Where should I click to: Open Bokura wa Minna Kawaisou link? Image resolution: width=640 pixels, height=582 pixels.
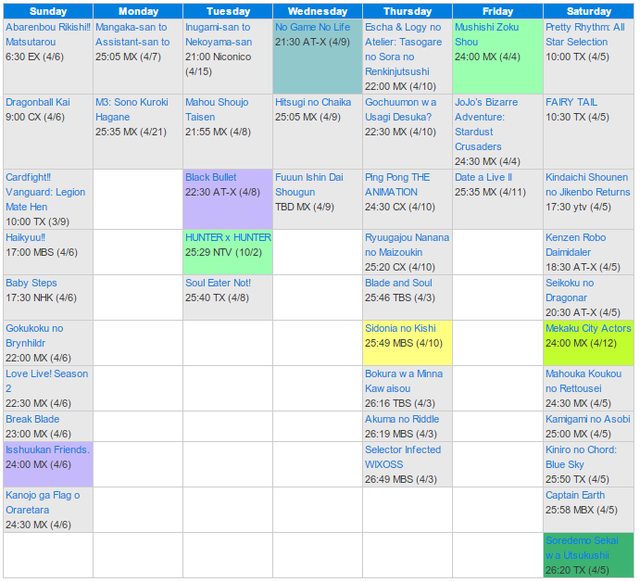click(404, 381)
